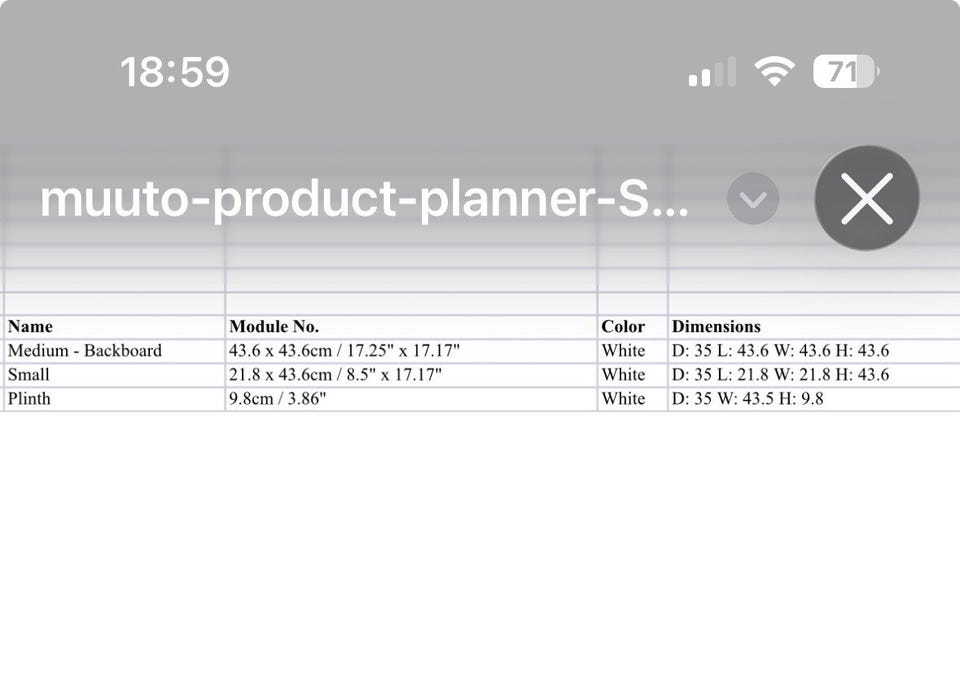This screenshot has width=960, height=692.
Task: Select the Module No. column header
Action: 274,327
